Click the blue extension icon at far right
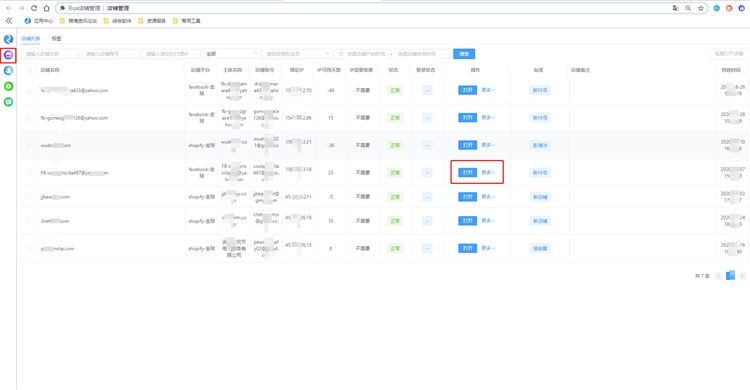Viewport: 750px width, 390px height. (x=741, y=8)
